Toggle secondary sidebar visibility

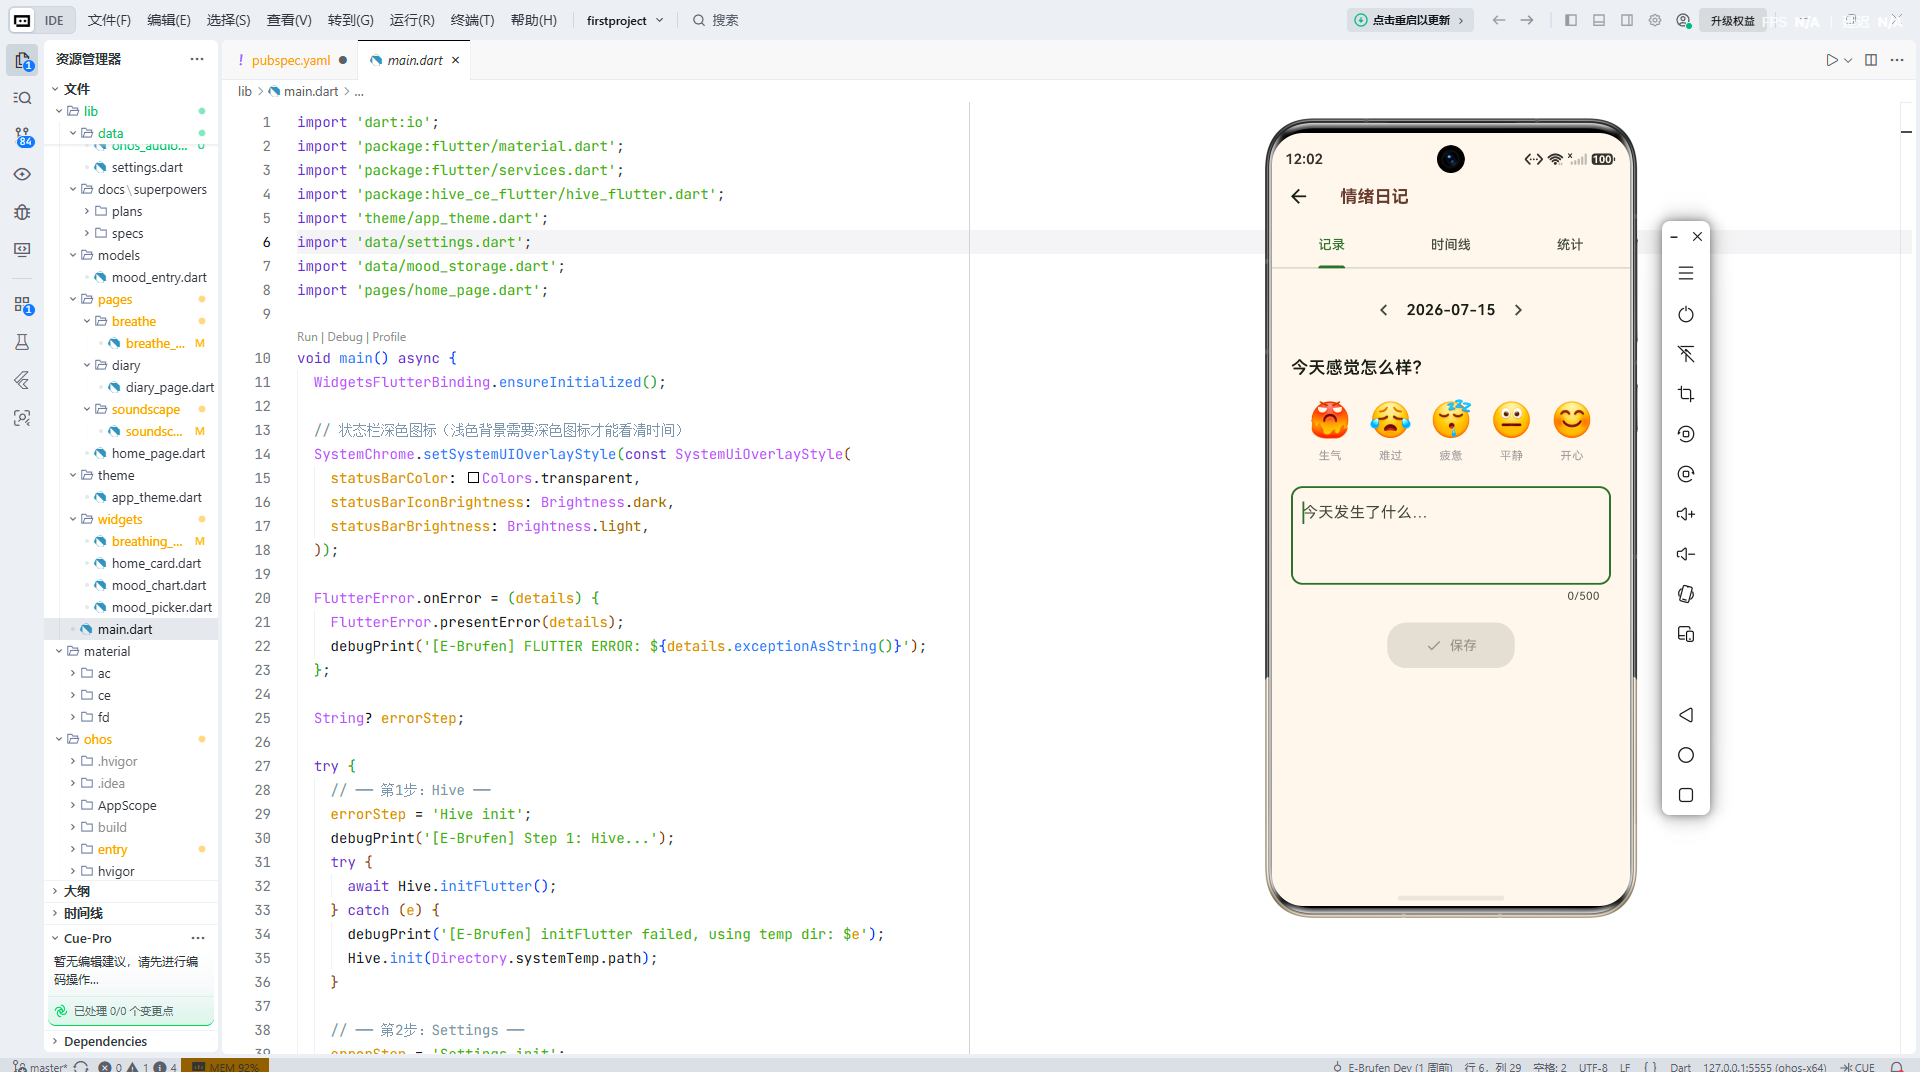1627,20
